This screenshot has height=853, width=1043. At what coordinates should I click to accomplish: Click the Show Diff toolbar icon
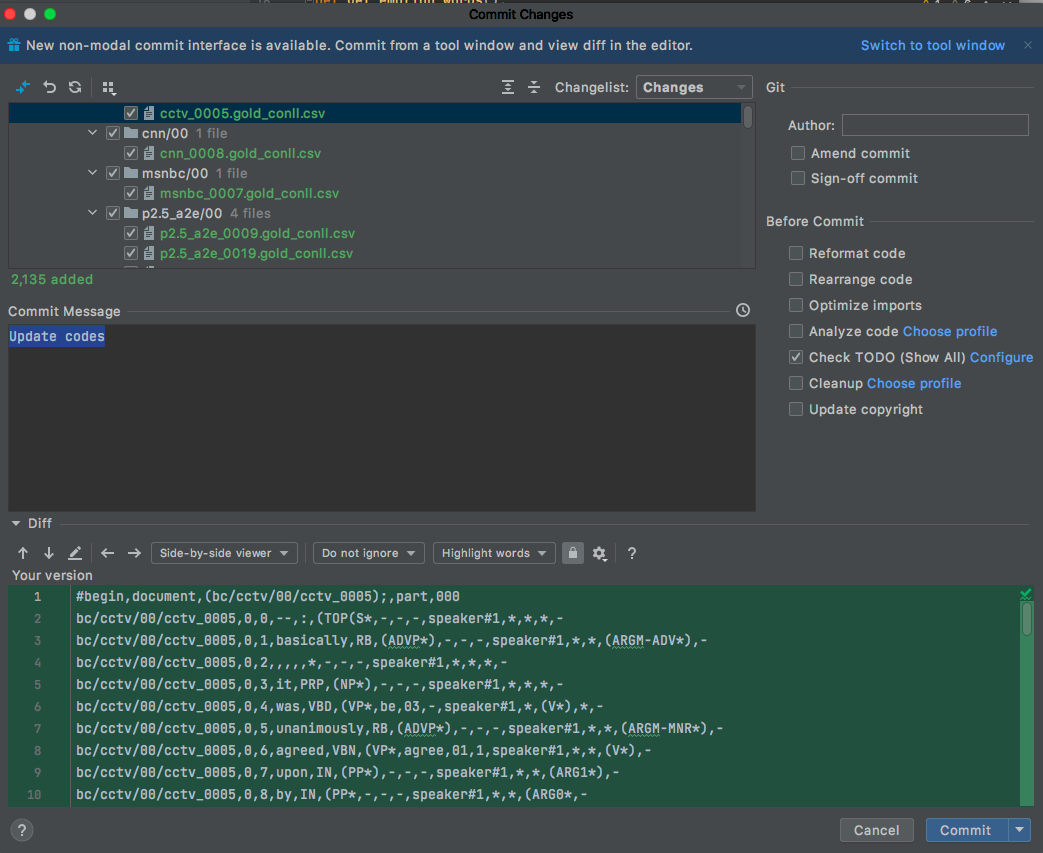23,87
